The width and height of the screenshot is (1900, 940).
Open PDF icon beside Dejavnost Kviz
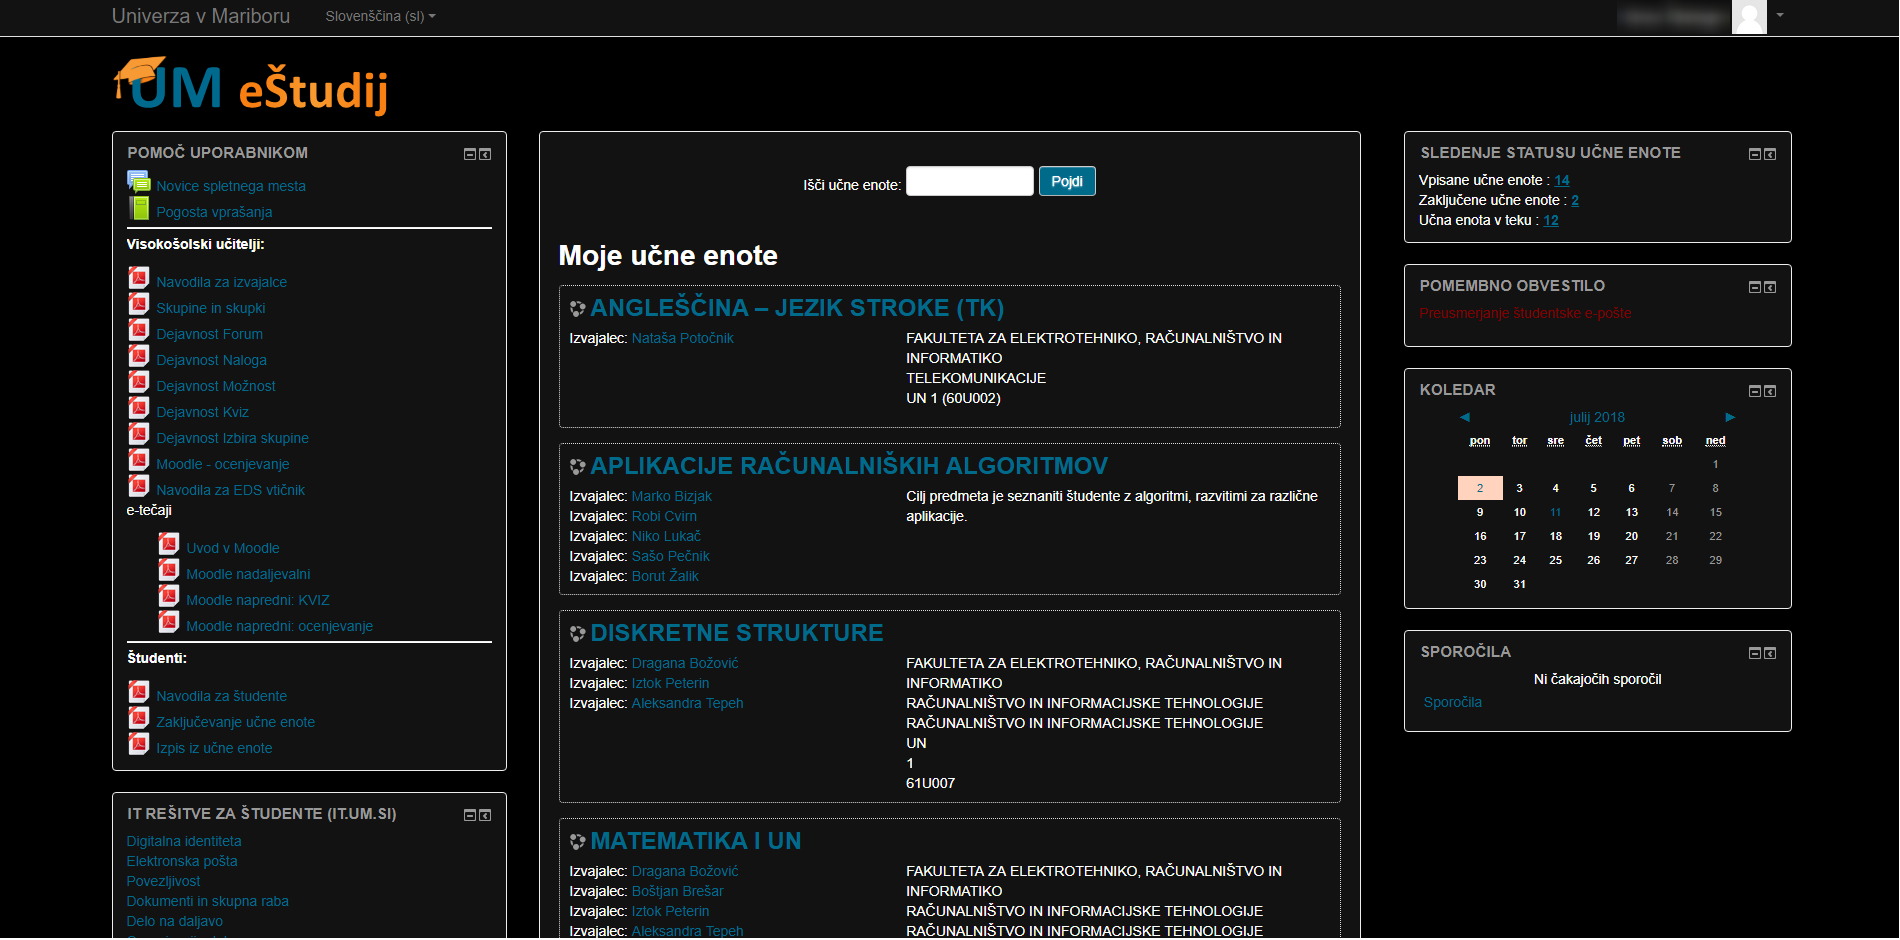[139, 408]
